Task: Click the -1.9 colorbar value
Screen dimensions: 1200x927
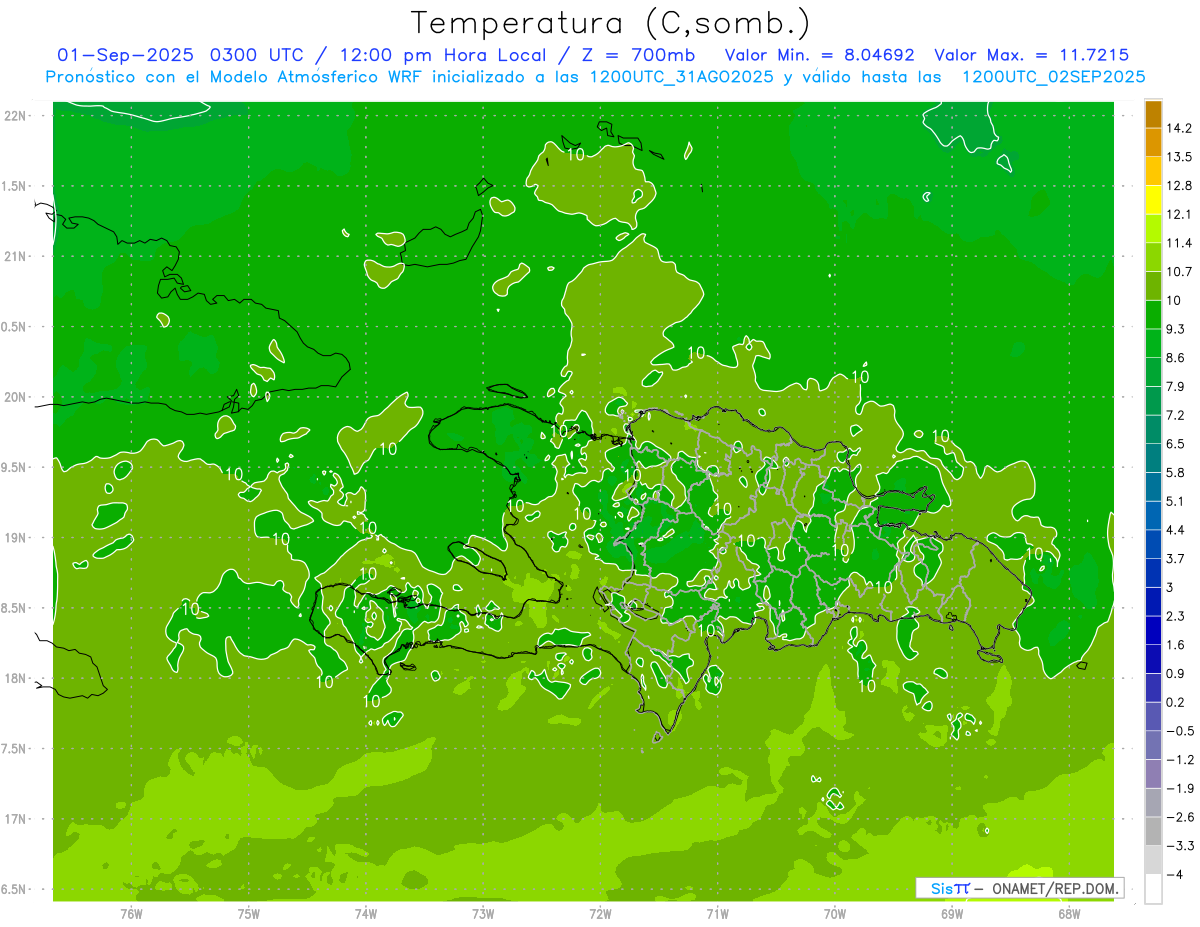Action: (x=1179, y=789)
